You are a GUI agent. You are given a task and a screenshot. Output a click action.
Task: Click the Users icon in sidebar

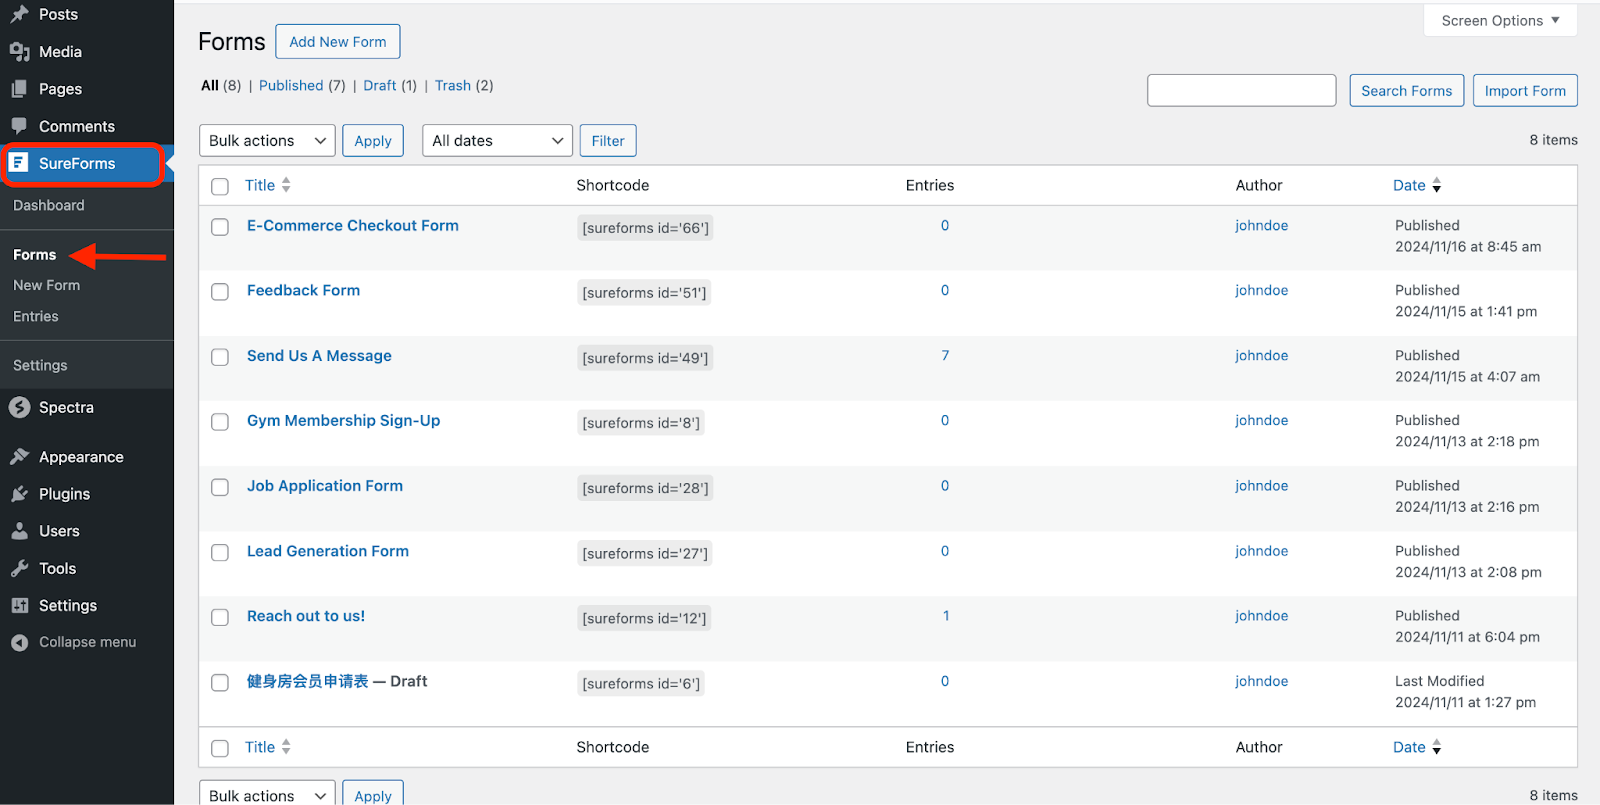pos(19,531)
